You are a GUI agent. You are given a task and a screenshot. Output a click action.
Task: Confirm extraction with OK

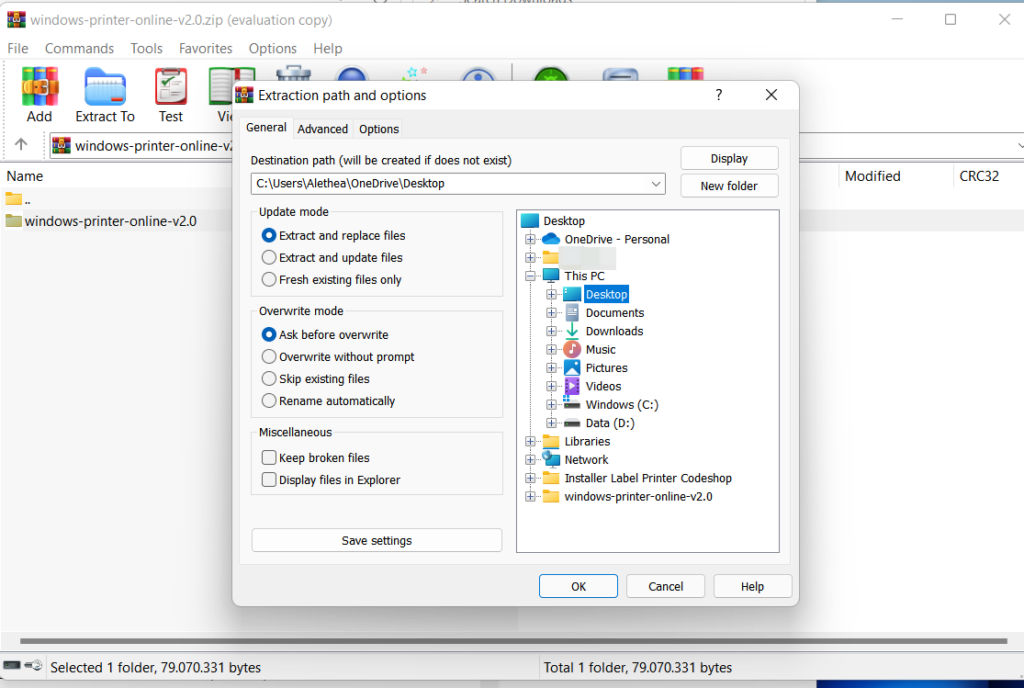click(578, 586)
